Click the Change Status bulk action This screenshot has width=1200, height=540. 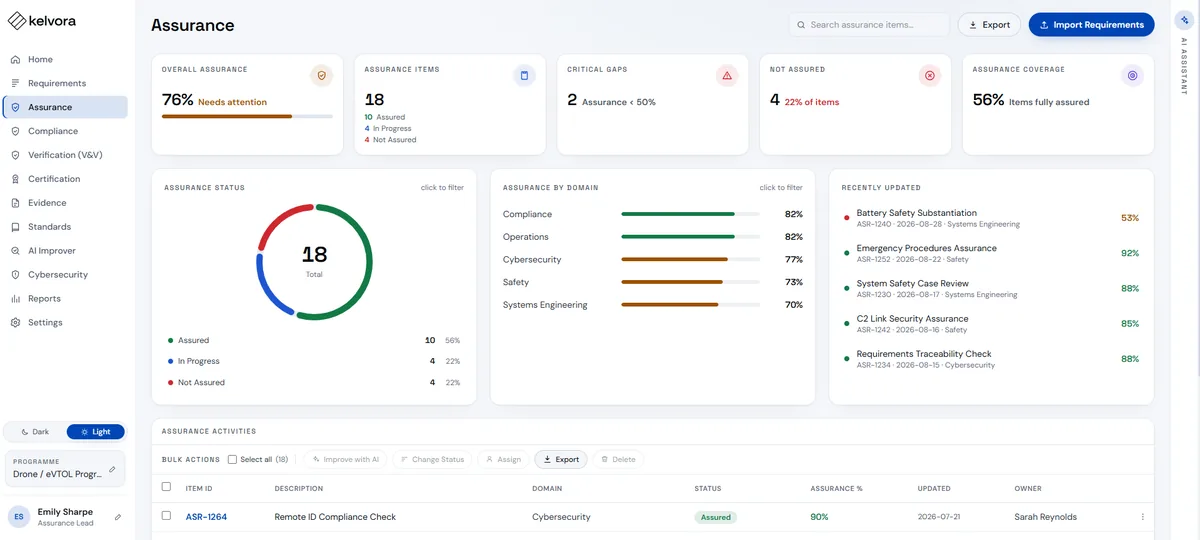[432, 459]
